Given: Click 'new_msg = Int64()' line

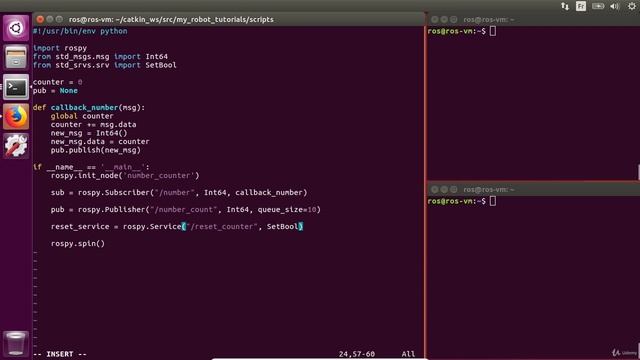Looking at the screenshot, I should coord(89,133).
